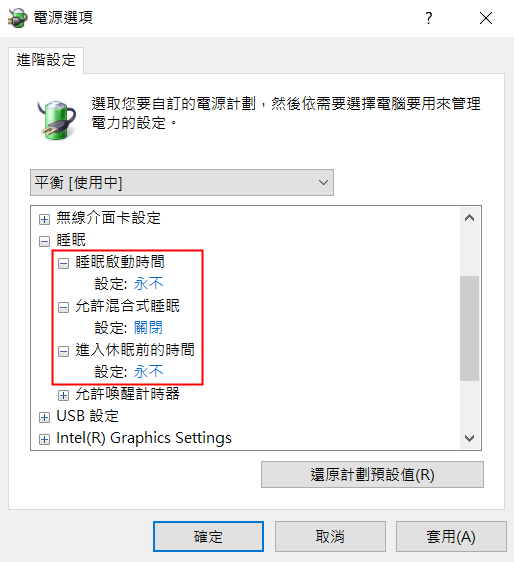The image size is (514, 562).
Task: Collapse the 睡眠啟動時間 node
Action: tap(63, 263)
